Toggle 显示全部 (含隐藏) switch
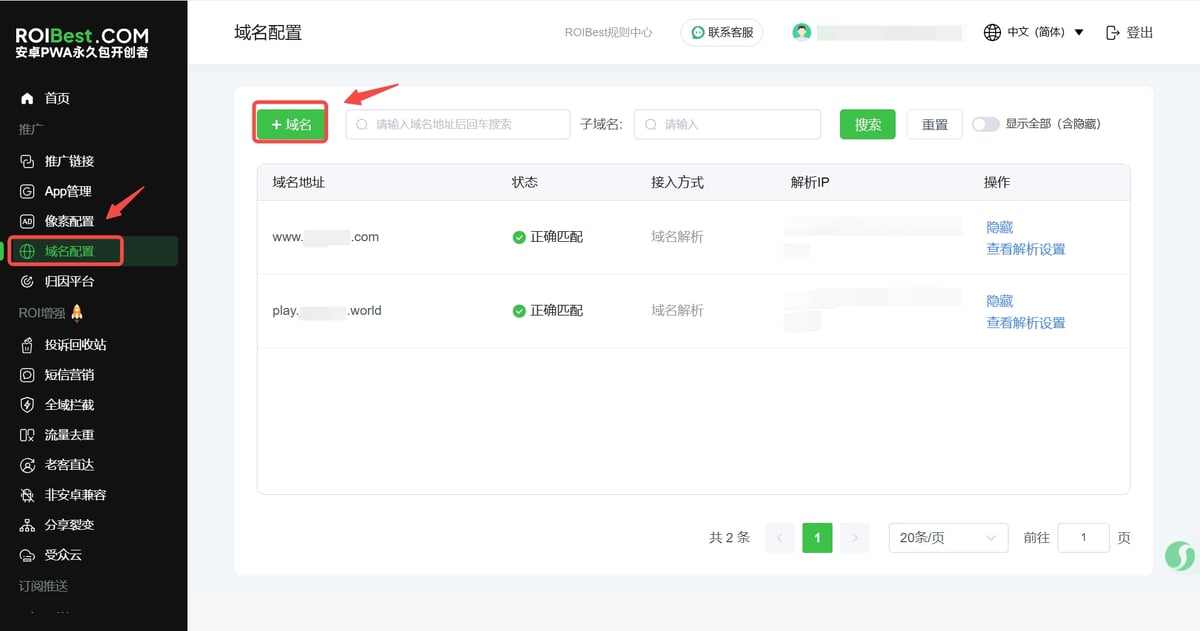This screenshot has width=1200, height=631. 985,124
